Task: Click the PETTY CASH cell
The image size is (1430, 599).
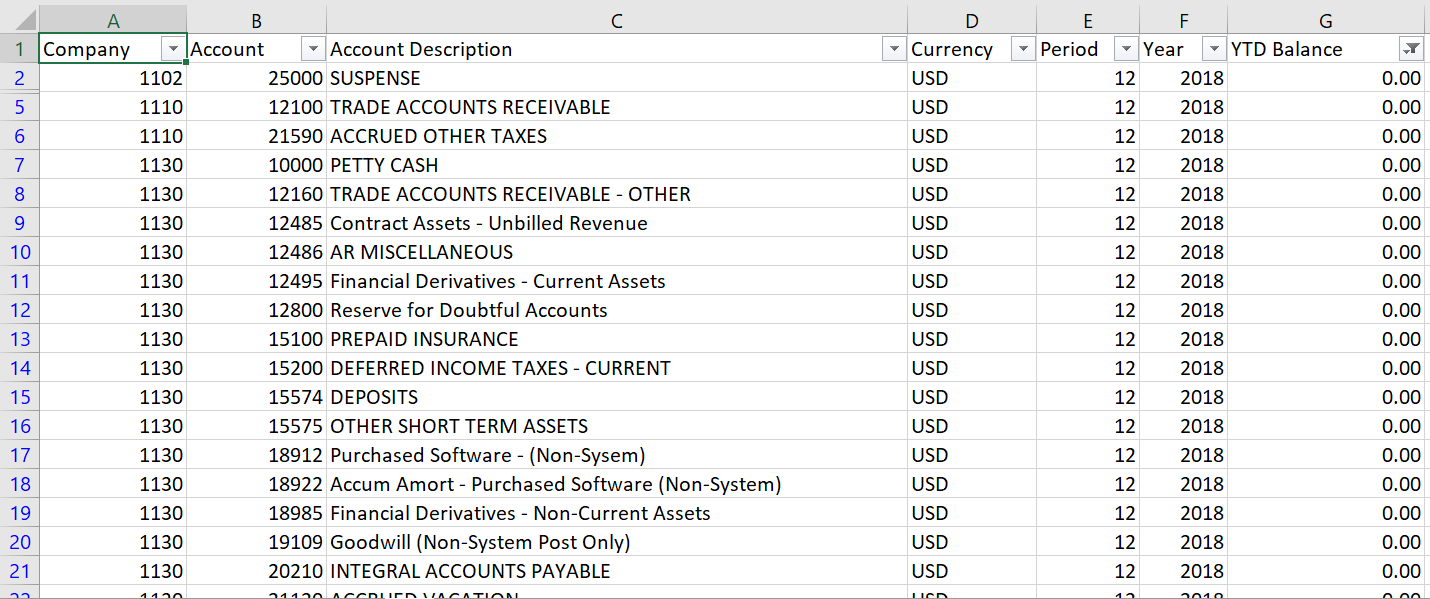Action: pyautogui.click(x=617, y=165)
